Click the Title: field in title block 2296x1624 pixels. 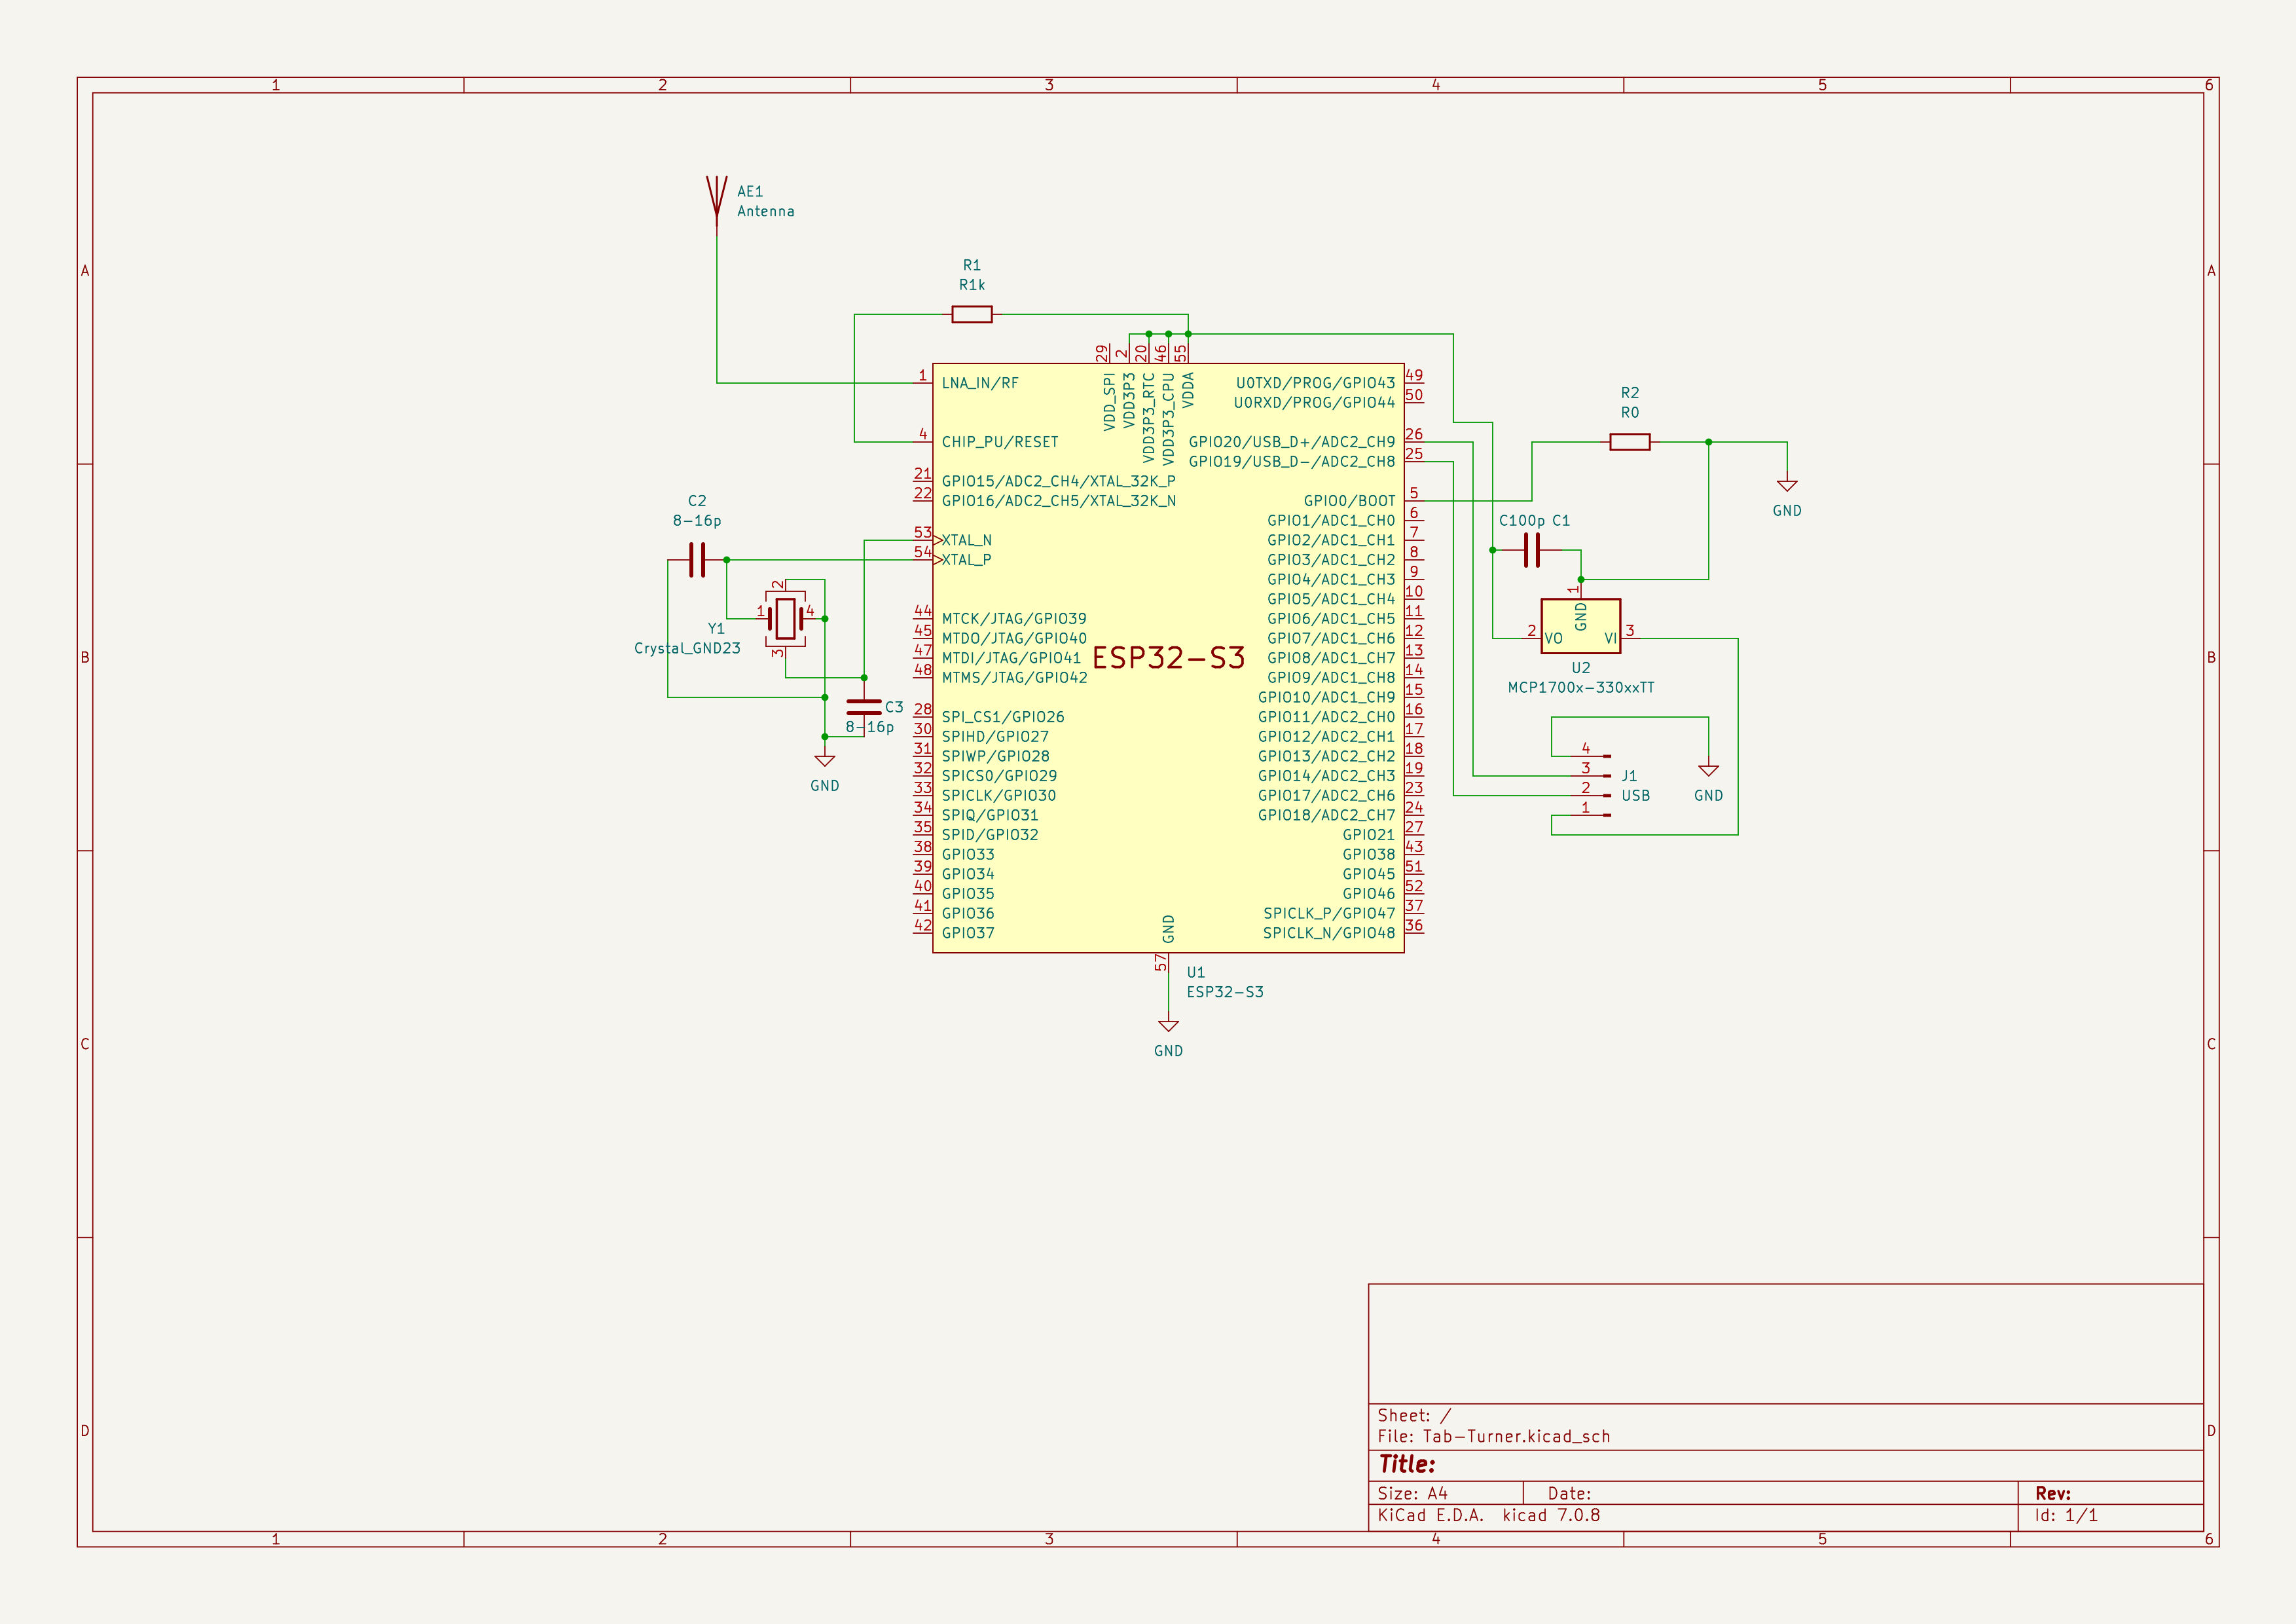pyautogui.click(x=1406, y=1464)
